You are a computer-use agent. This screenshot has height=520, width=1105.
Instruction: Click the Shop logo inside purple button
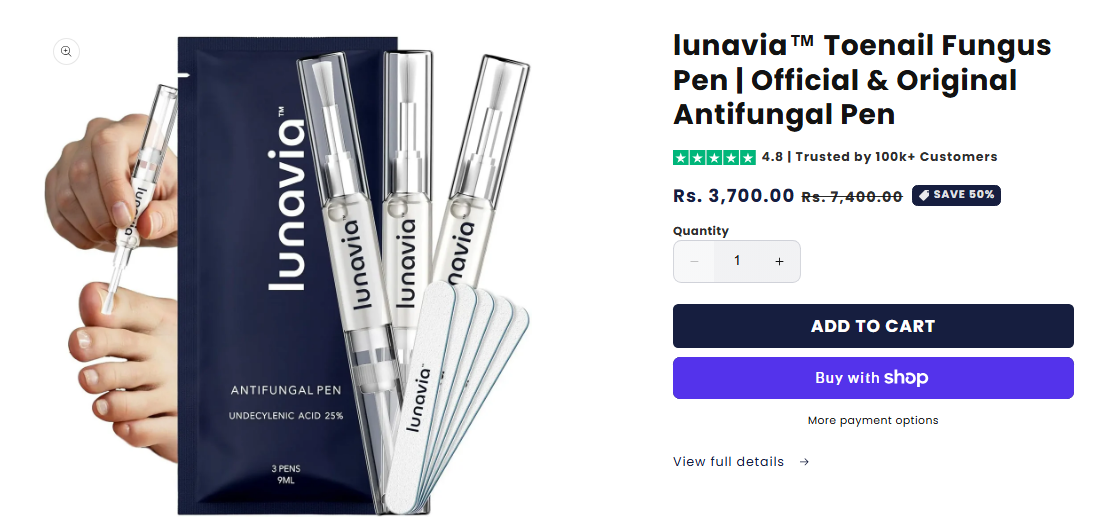906,378
